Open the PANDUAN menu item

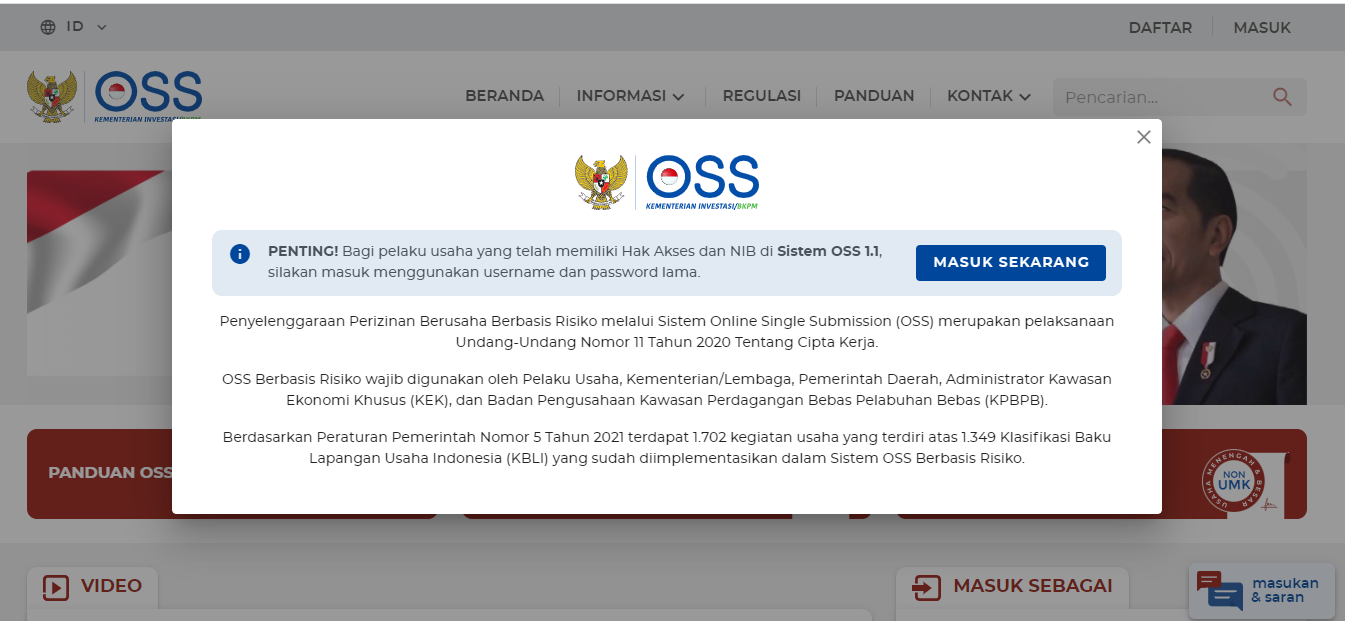click(874, 96)
